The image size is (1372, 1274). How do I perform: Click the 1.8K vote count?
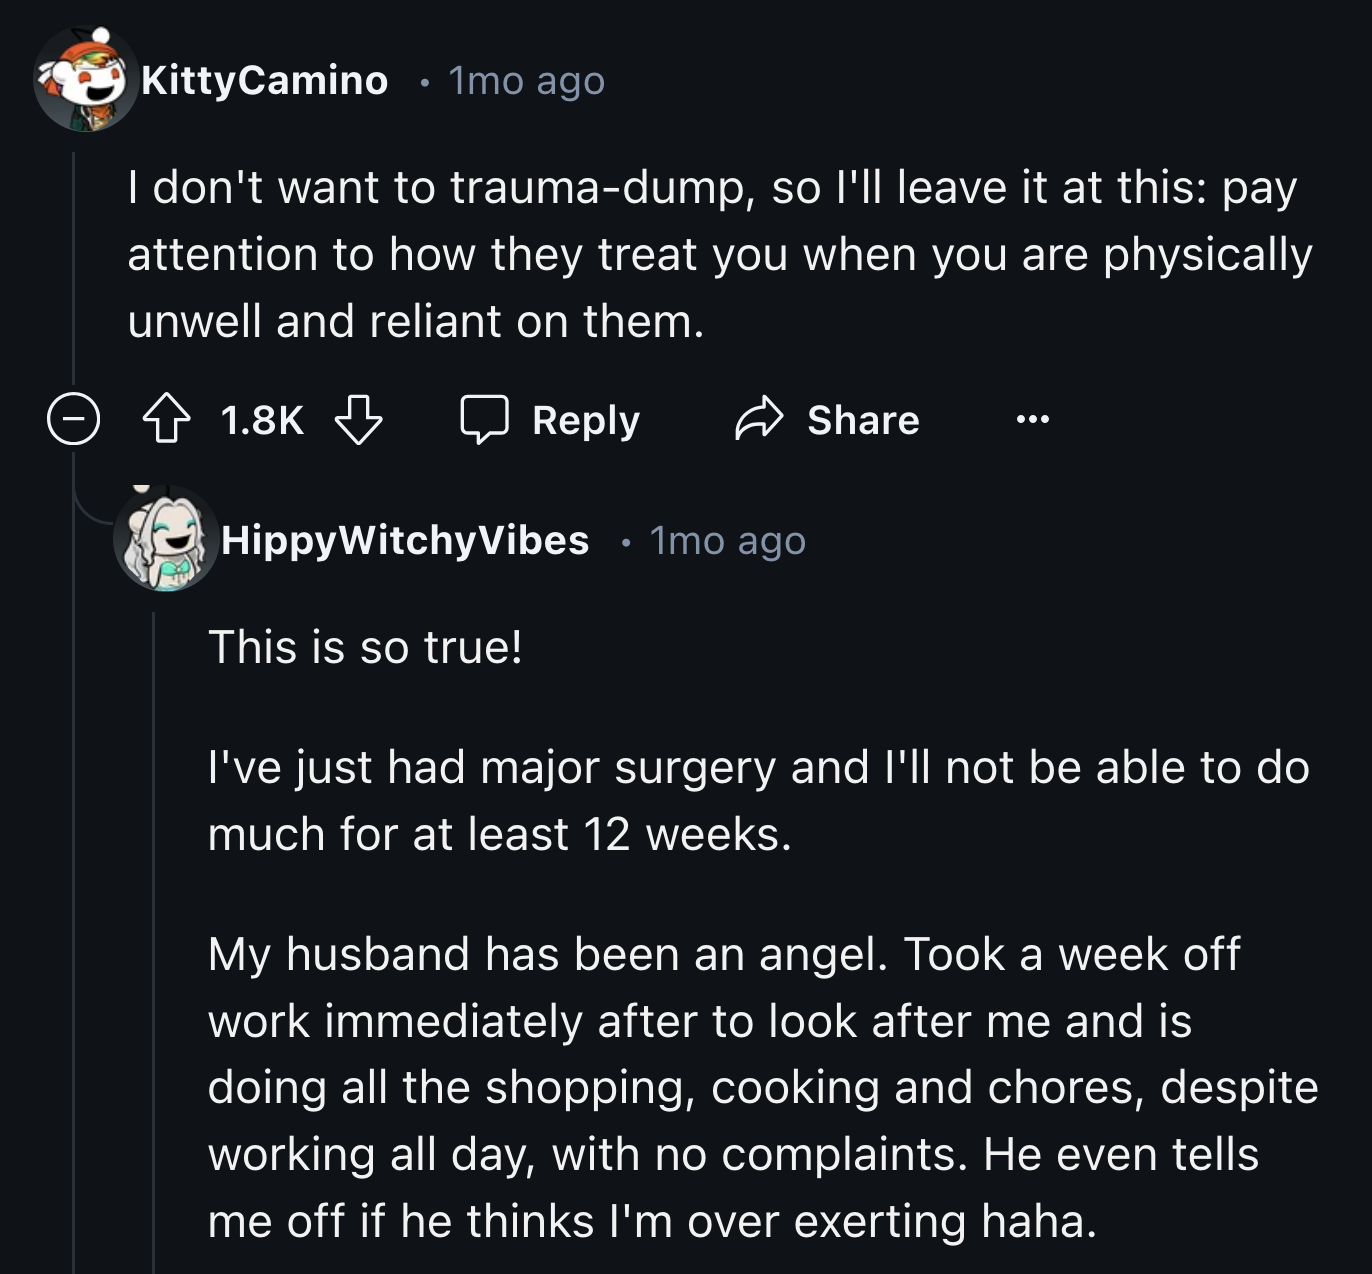264,421
